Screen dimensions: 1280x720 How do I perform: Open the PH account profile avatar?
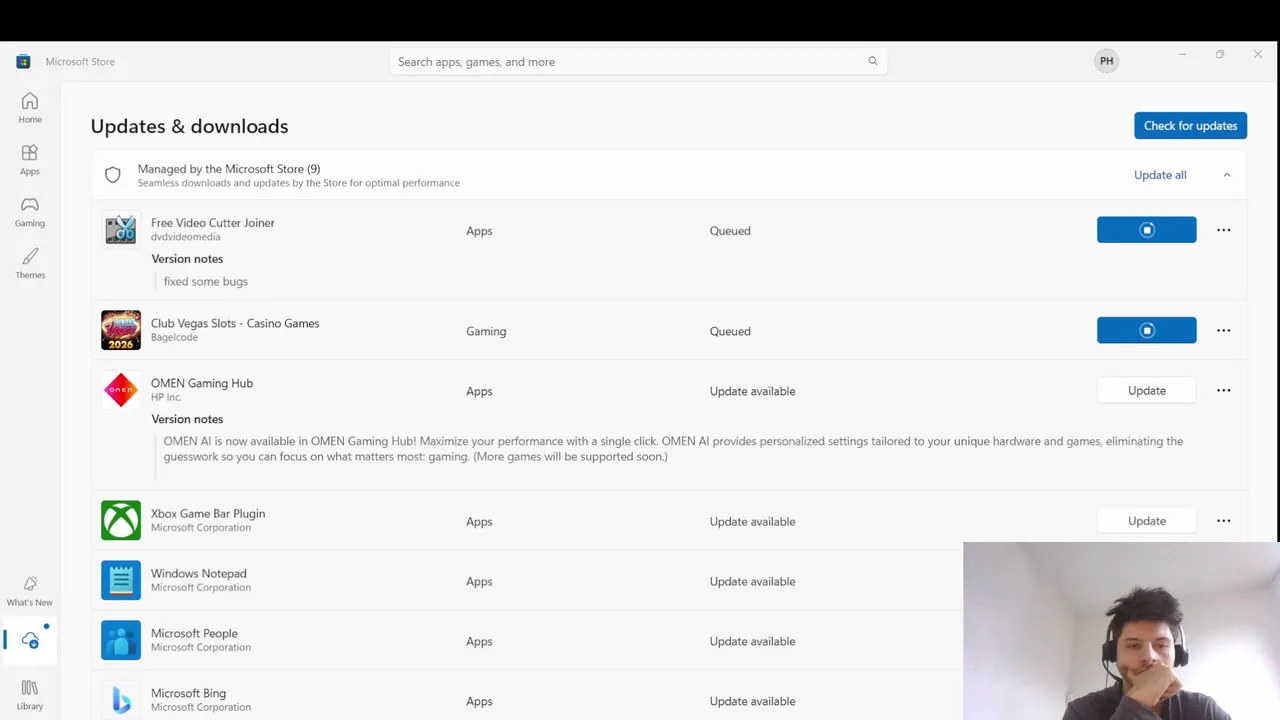pos(1106,61)
